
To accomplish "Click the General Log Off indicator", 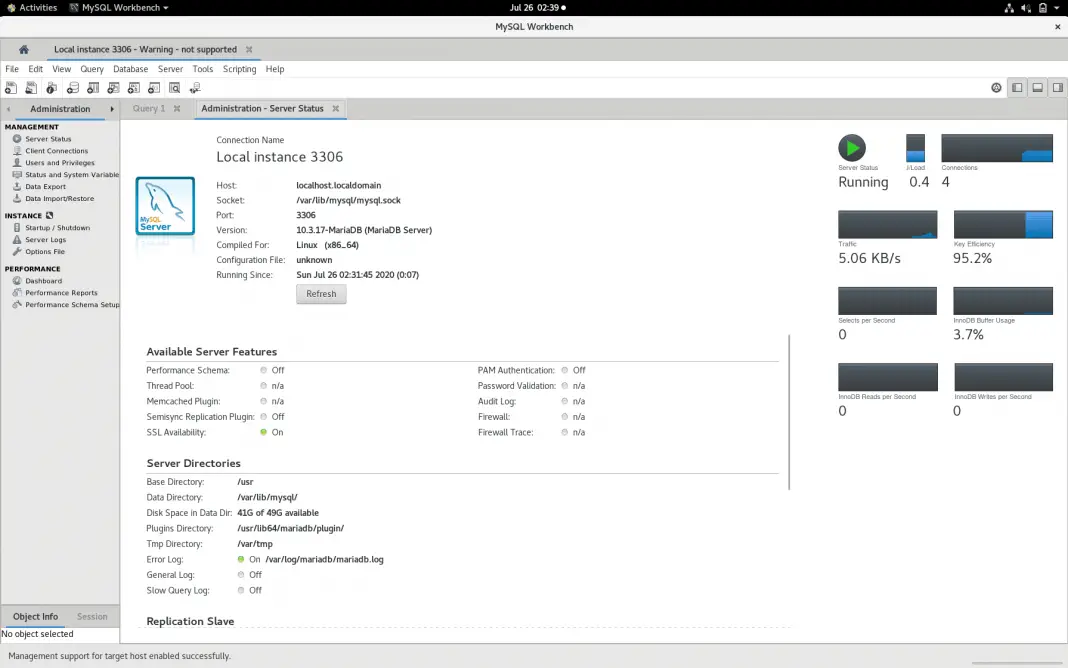I will coord(240,574).
